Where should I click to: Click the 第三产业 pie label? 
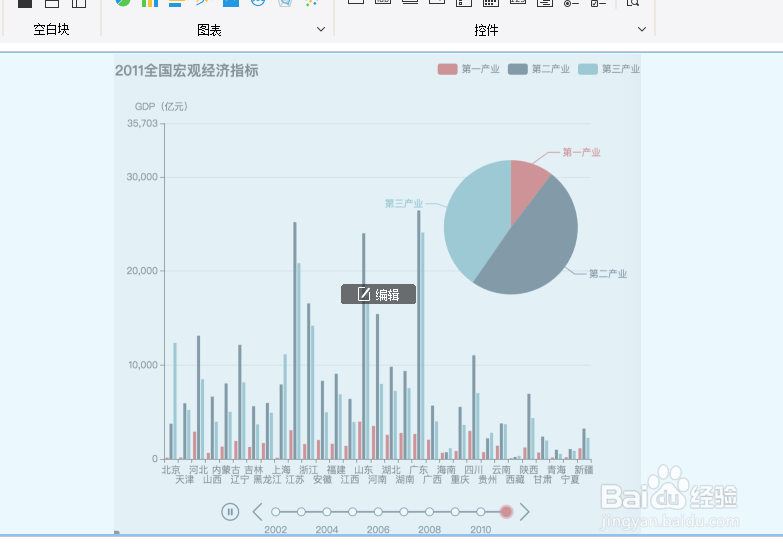(403, 203)
